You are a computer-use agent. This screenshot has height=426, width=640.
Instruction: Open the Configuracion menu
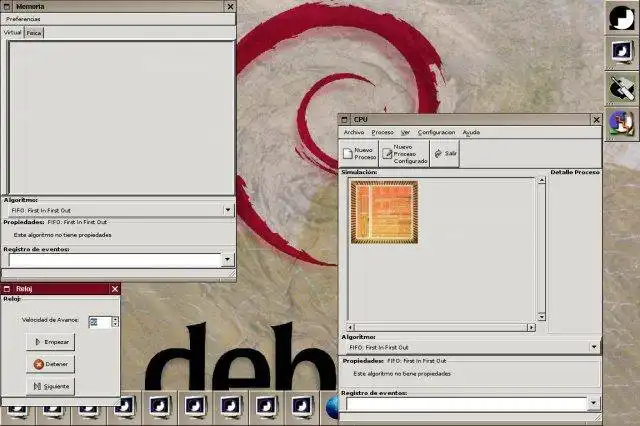[x=436, y=132]
